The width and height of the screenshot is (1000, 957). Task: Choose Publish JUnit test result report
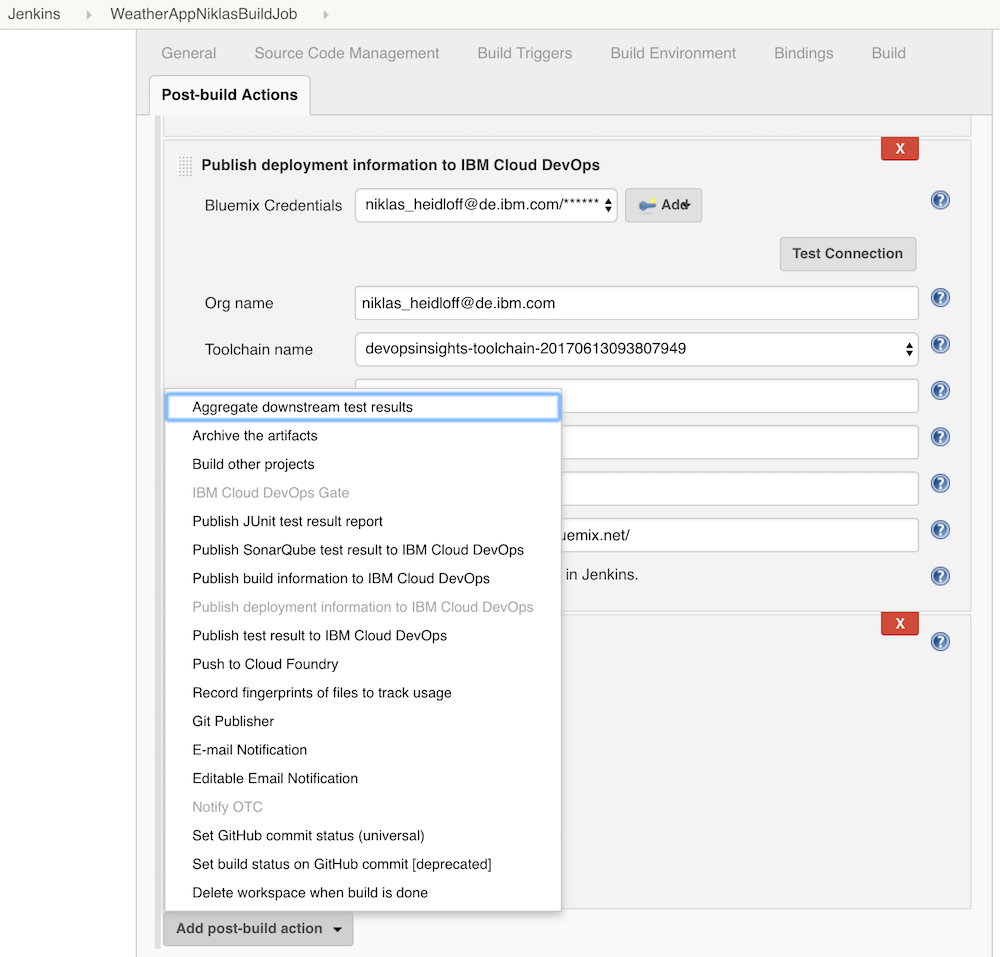[x=288, y=521]
